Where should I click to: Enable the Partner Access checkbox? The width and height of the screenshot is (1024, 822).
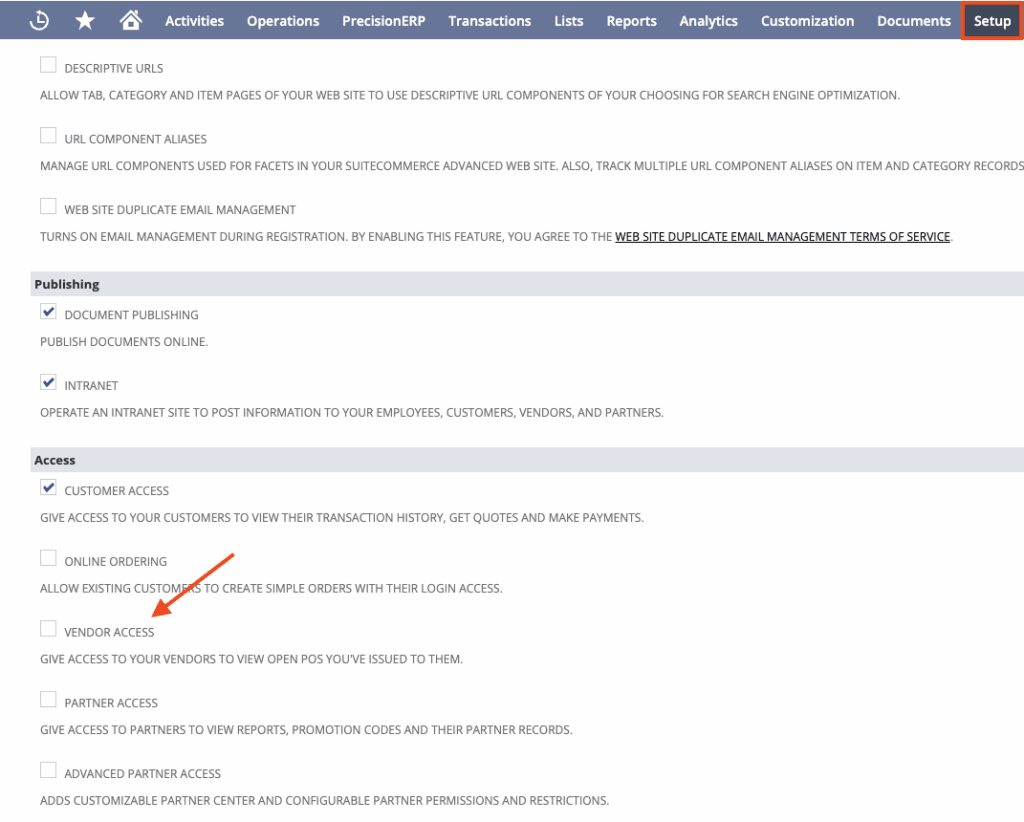tap(48, 699)
